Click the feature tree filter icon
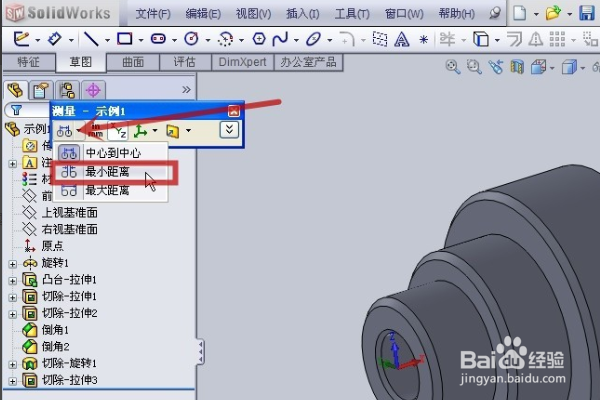 (16, 111)
